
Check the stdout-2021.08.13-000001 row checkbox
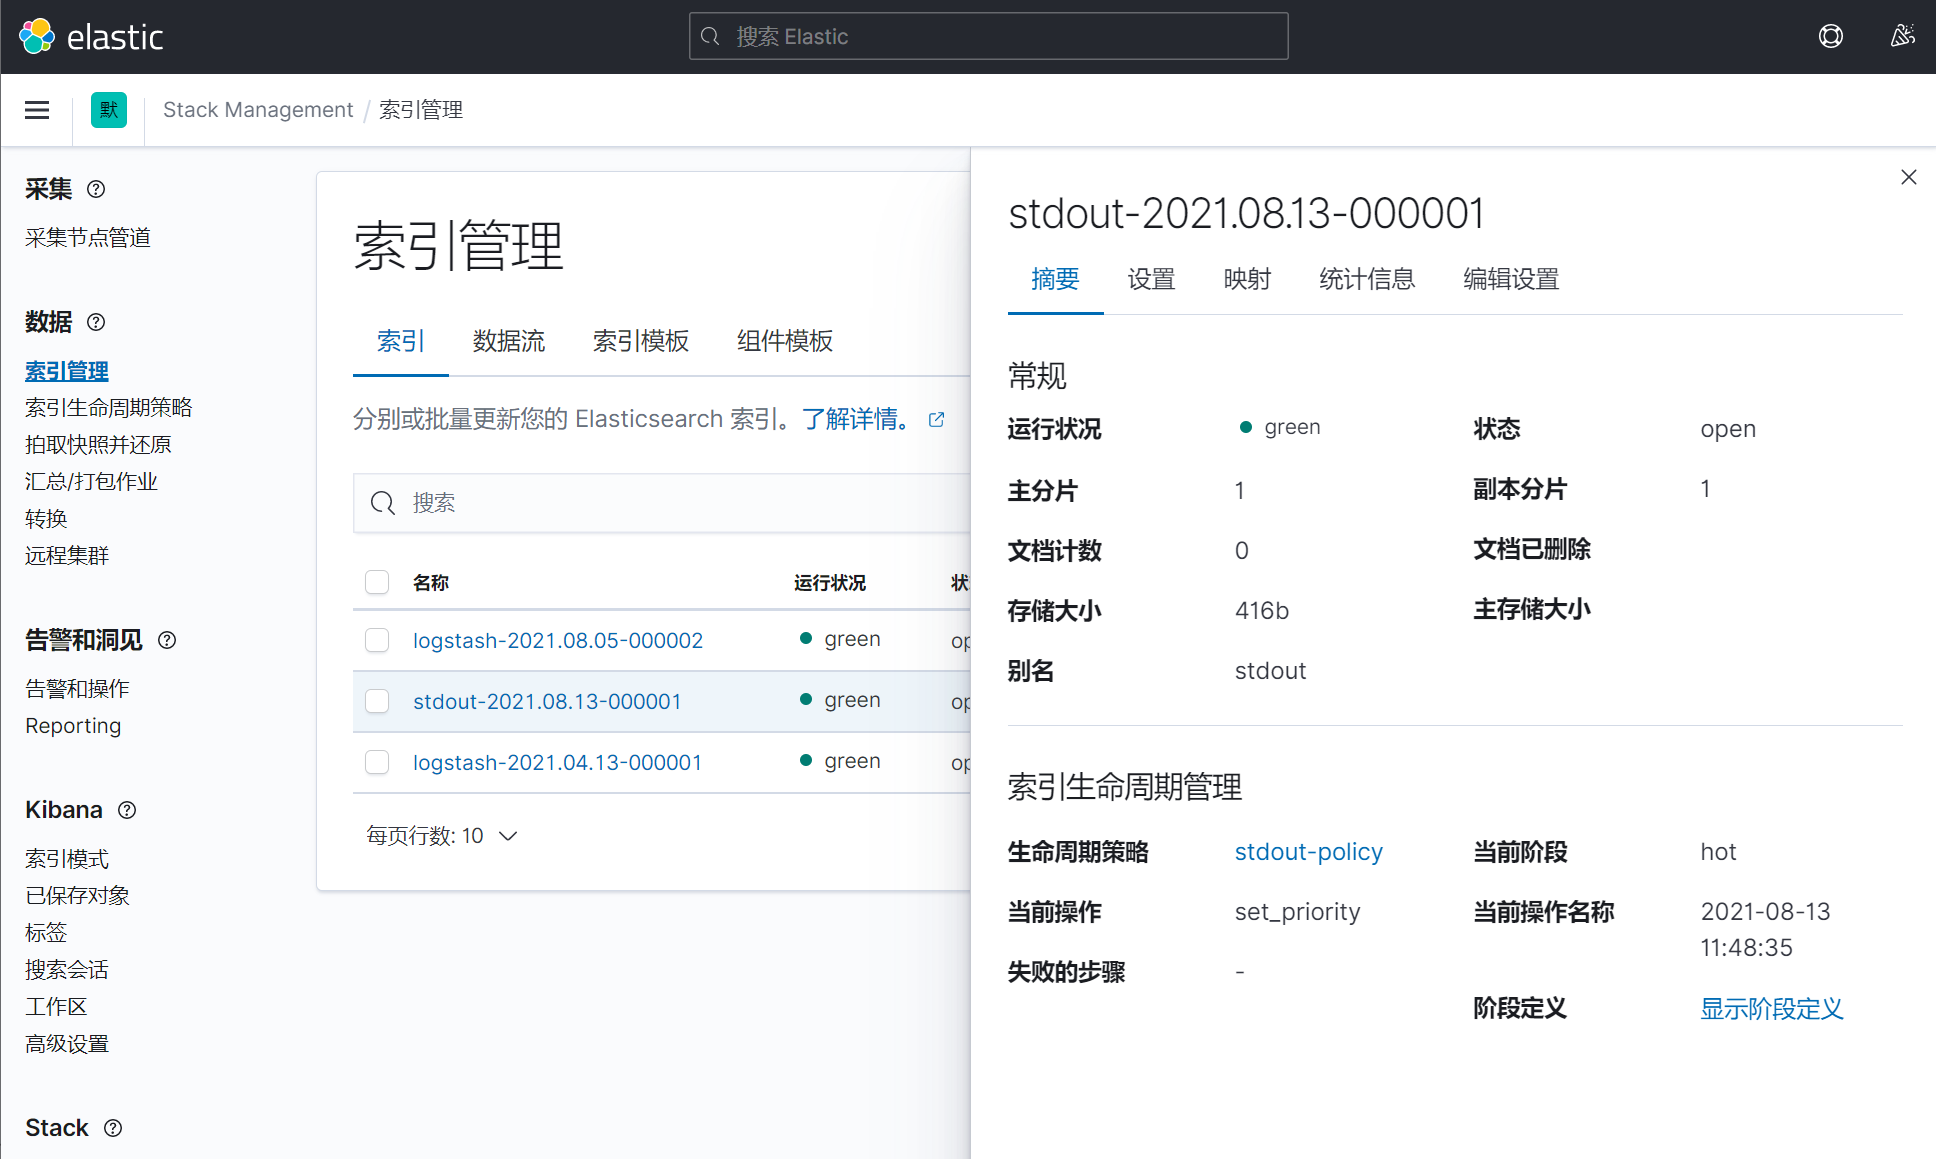coord(377,701)
